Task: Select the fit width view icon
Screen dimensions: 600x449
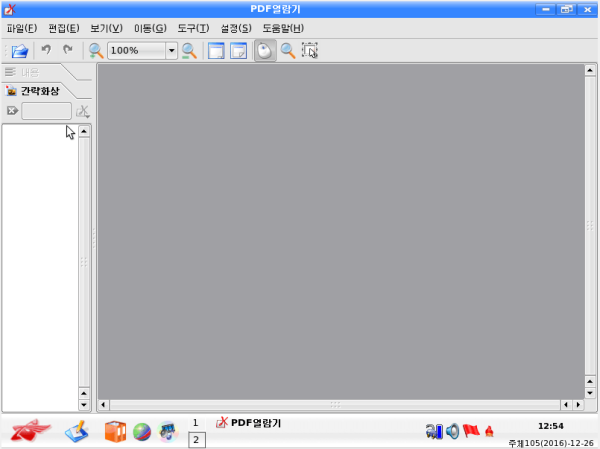Action: pyautogui.click(x=239, y=51)
